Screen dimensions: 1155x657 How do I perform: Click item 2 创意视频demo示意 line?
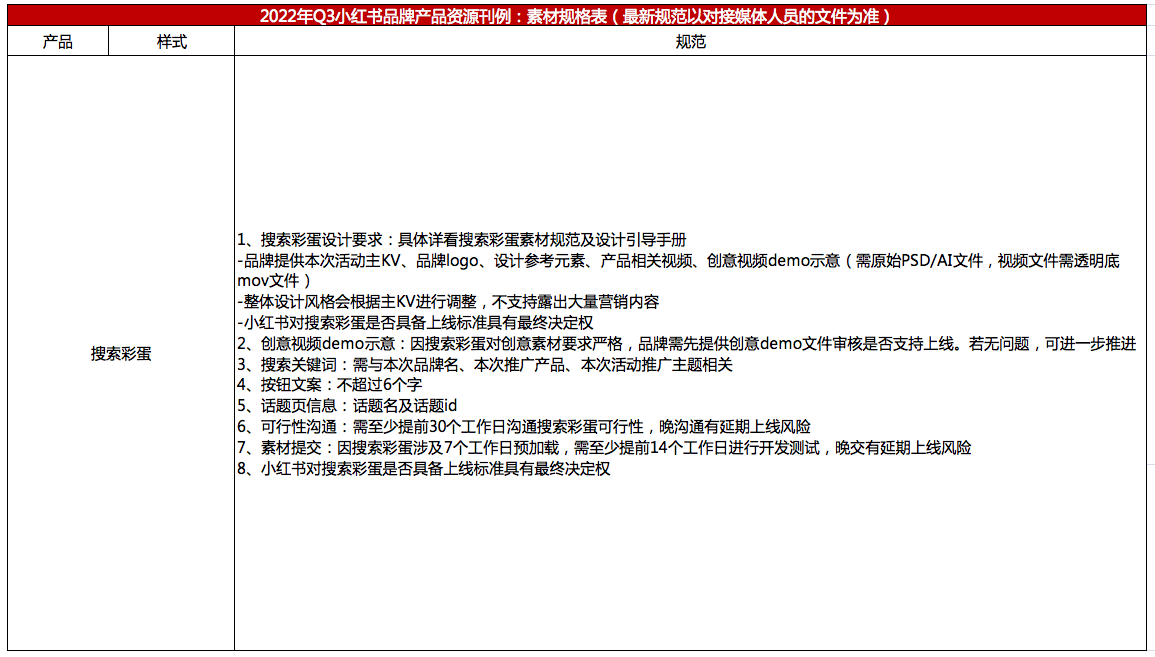point(686,344)
